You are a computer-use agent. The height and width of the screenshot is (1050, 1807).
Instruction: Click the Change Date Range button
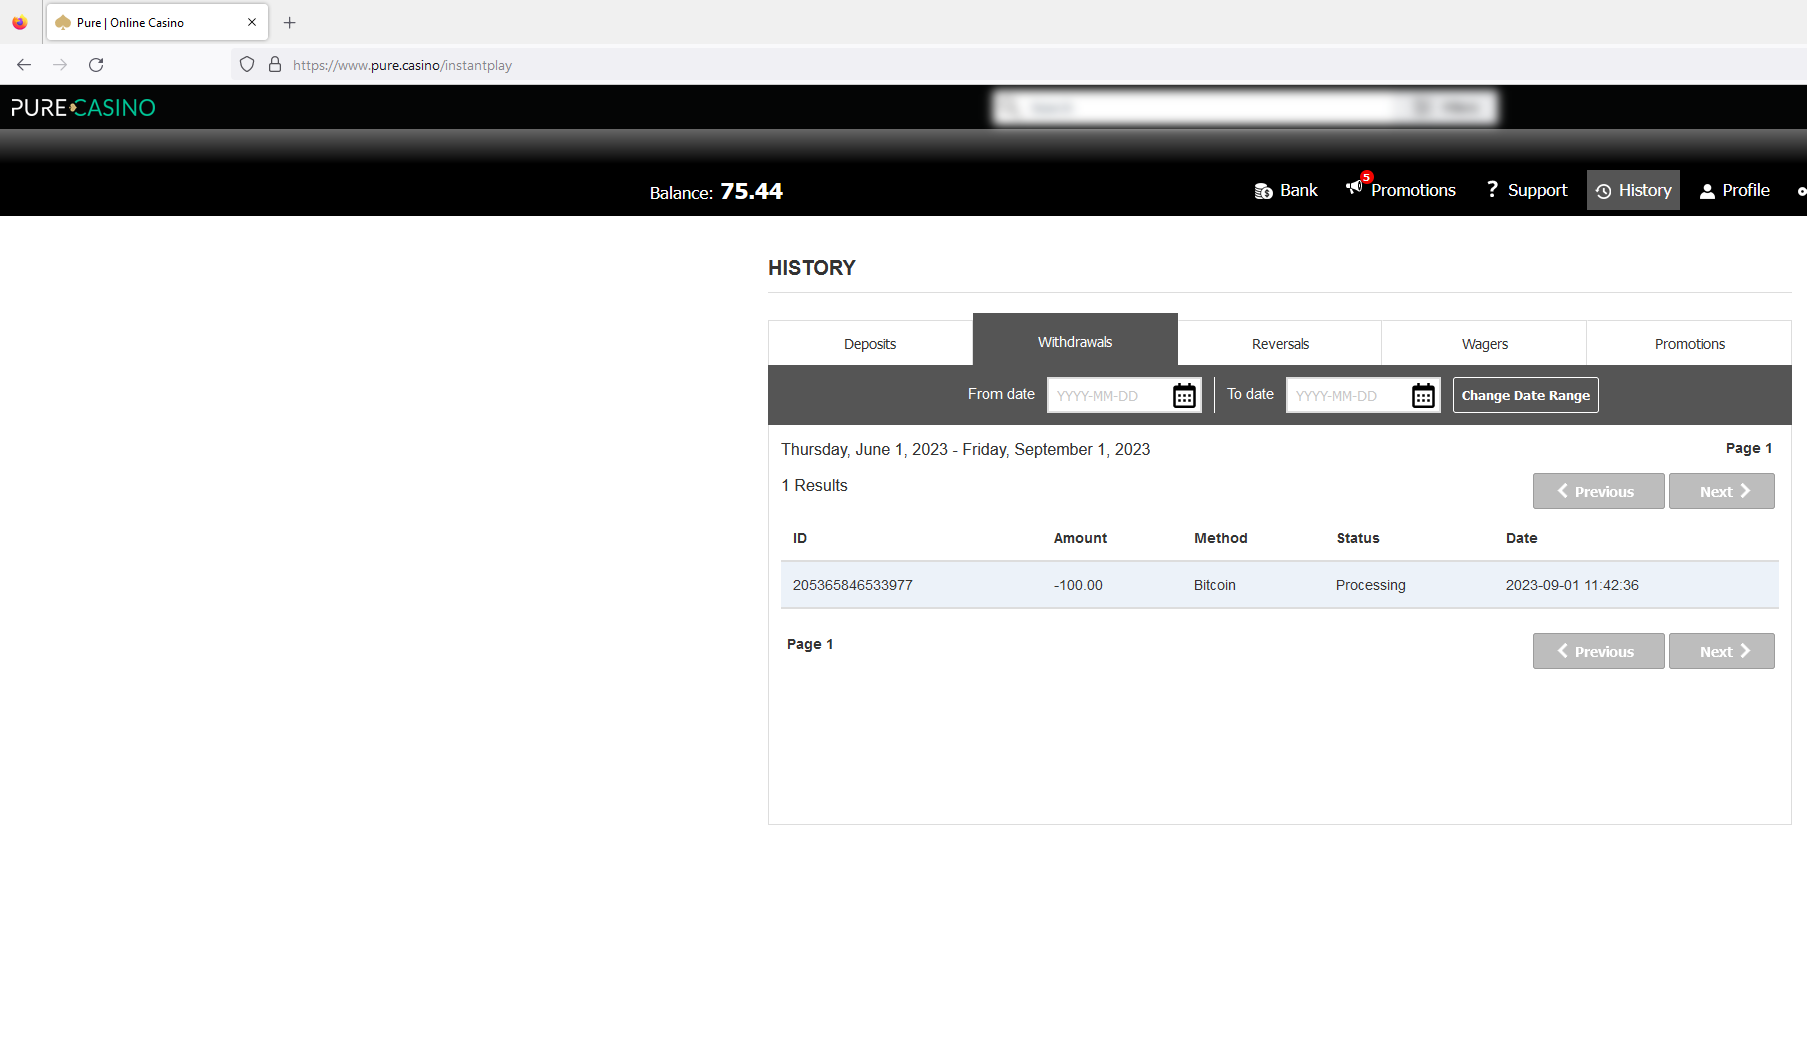(1525, 395)
